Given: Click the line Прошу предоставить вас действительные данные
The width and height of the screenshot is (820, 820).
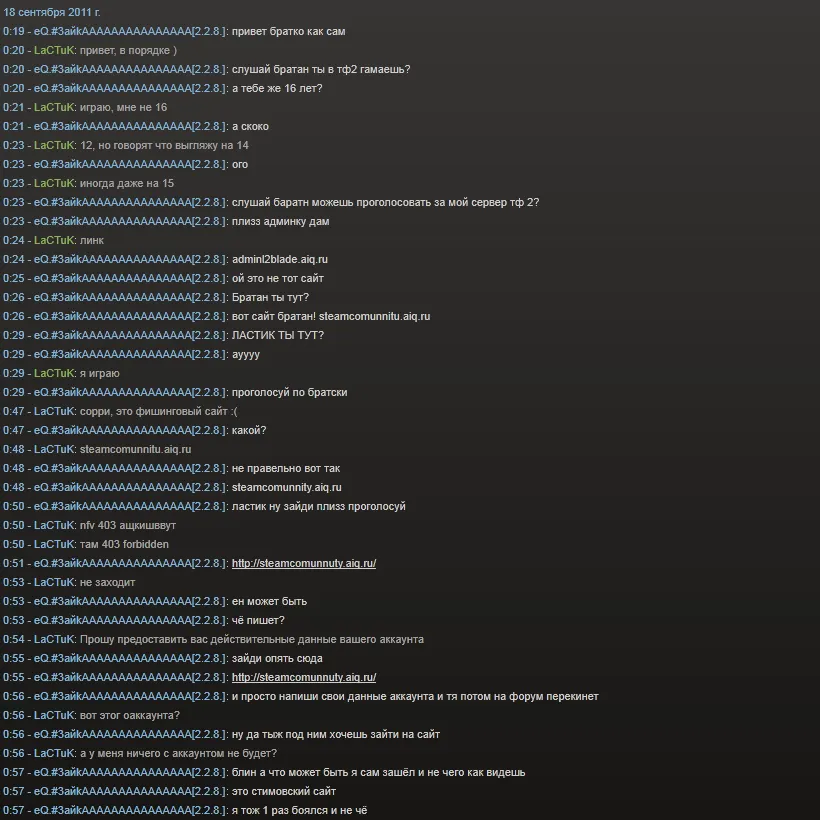Looking at the screenshot, I should pos(252,640).
